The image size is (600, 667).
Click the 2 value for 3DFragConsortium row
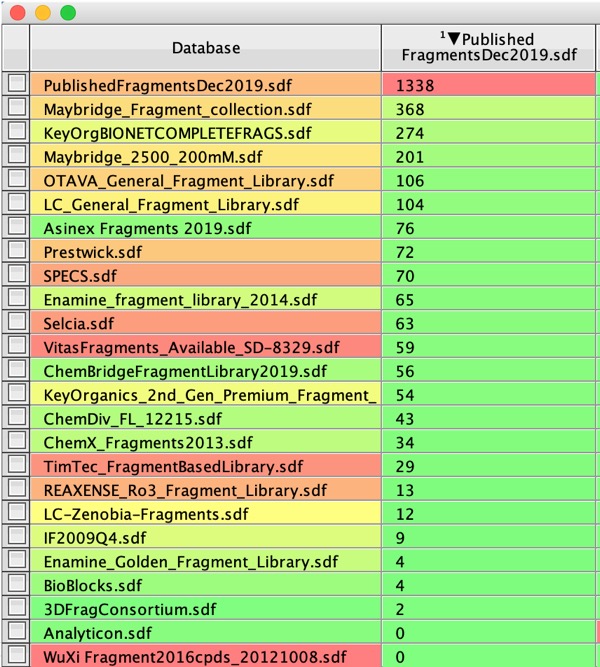click(x=489, y=608)
